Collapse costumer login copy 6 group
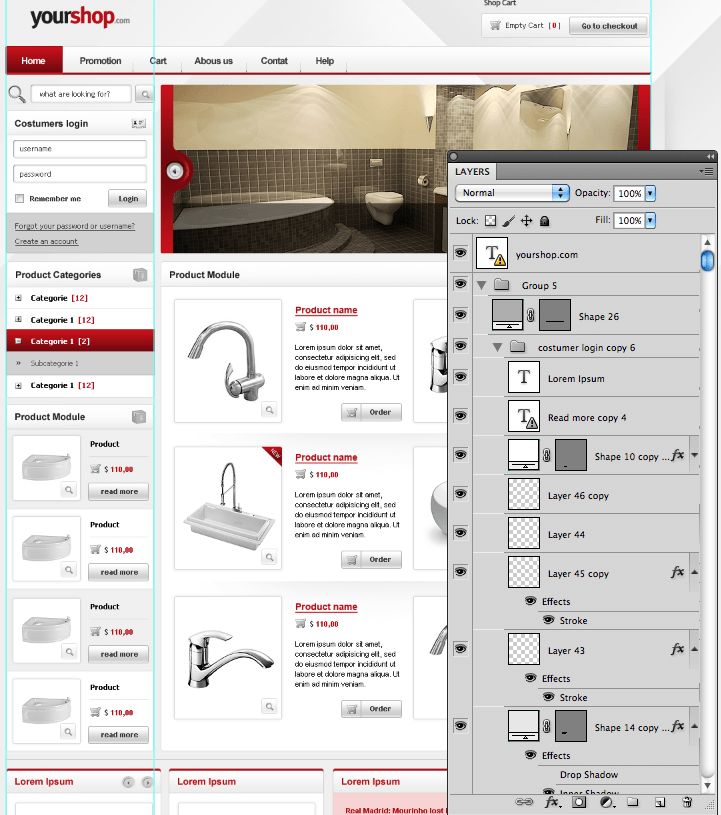The width and height of the screenshot is (721, 815). coord(497,347)
